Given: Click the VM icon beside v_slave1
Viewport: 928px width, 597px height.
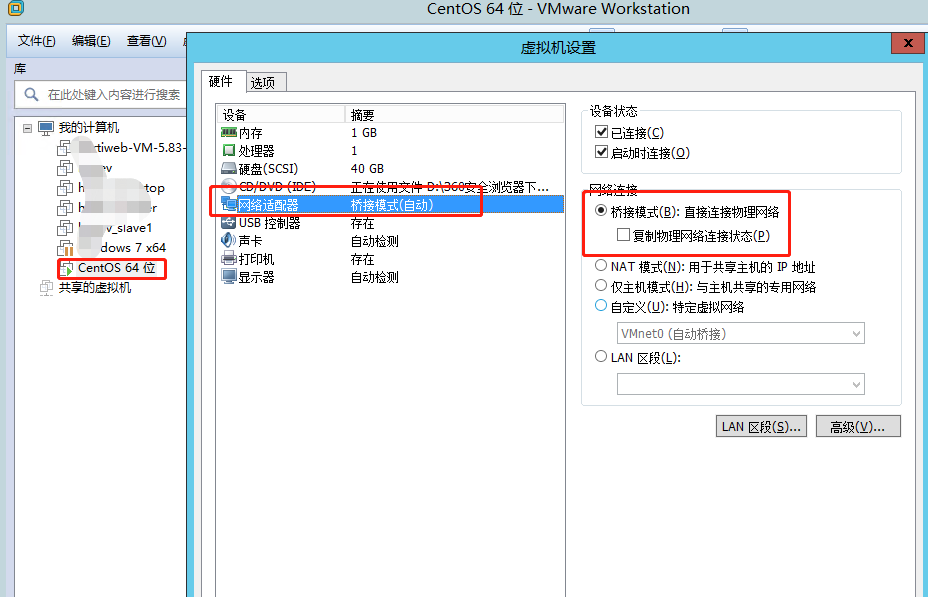Looking at the screenshot, I should (65, 228).
